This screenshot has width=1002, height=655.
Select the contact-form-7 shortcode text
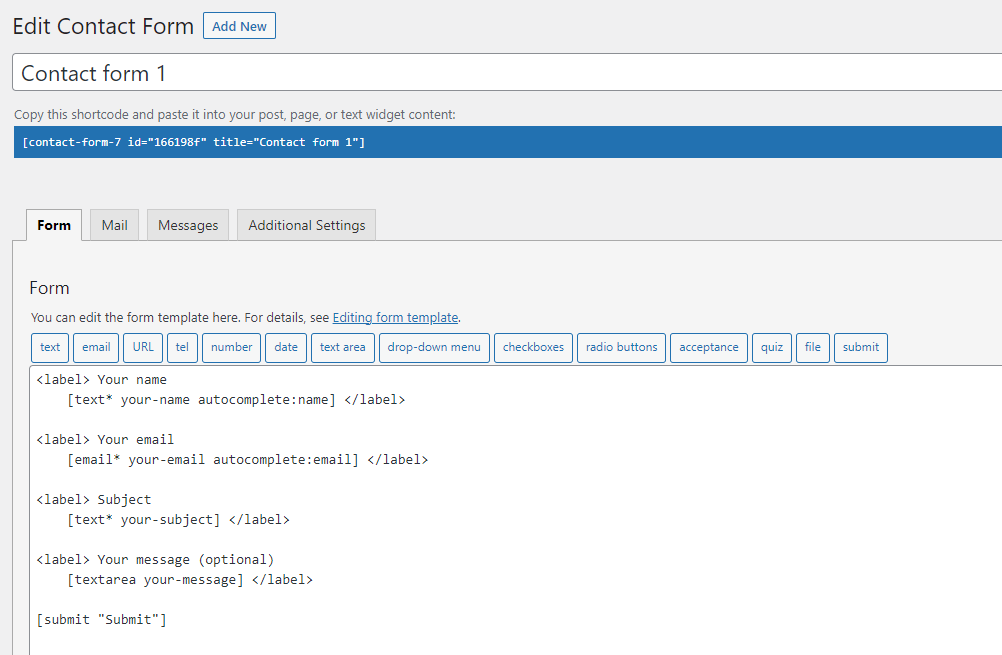(193, 142)
